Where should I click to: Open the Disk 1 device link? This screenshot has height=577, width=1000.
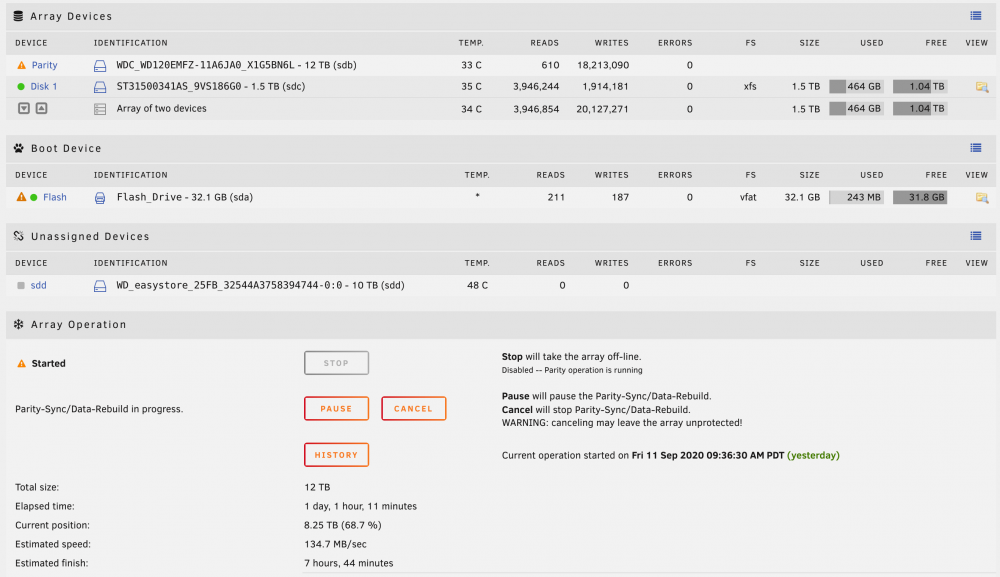click(44, 87)
